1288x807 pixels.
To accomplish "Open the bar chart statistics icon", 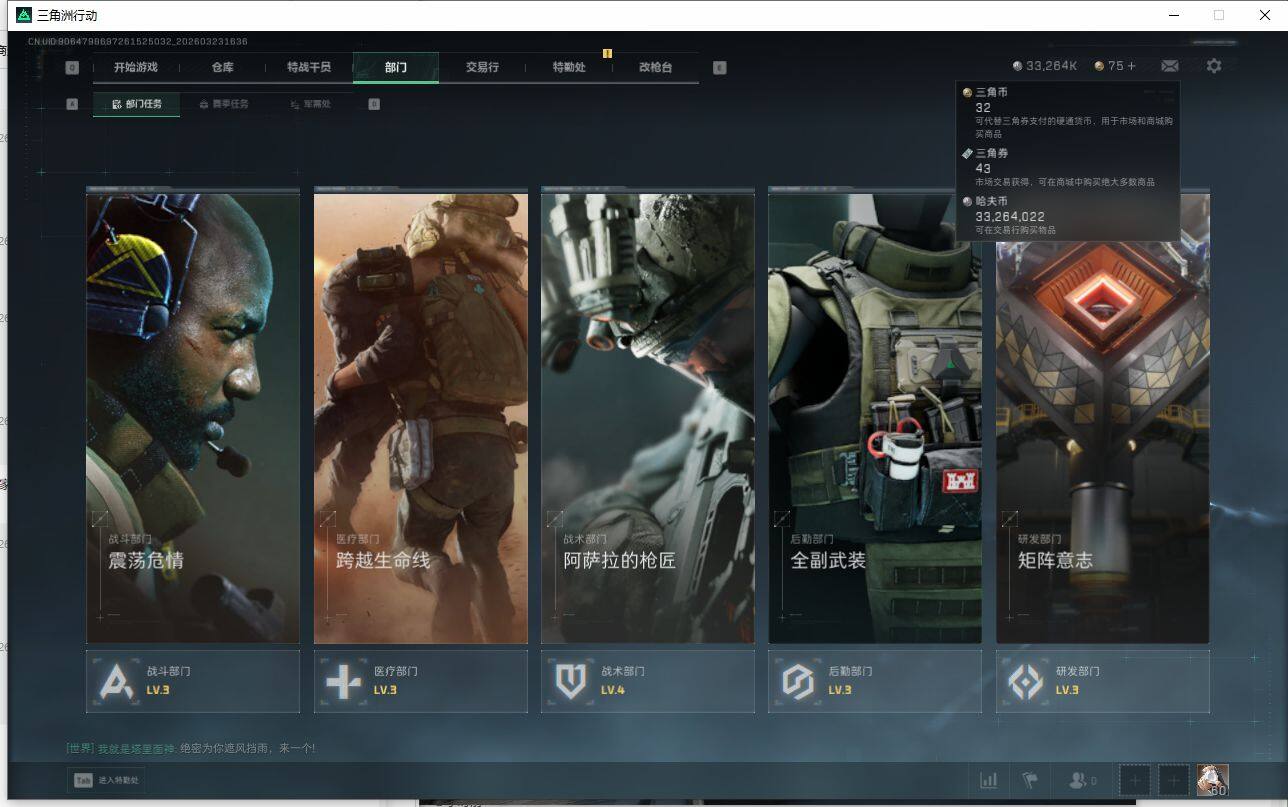I will [x=988, y=780].
